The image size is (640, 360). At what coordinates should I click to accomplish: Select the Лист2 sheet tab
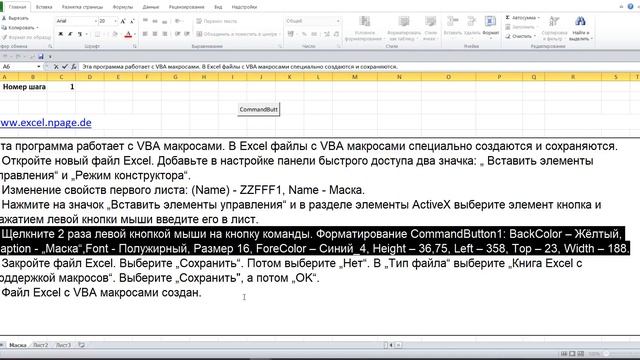[x=40, y=345]
